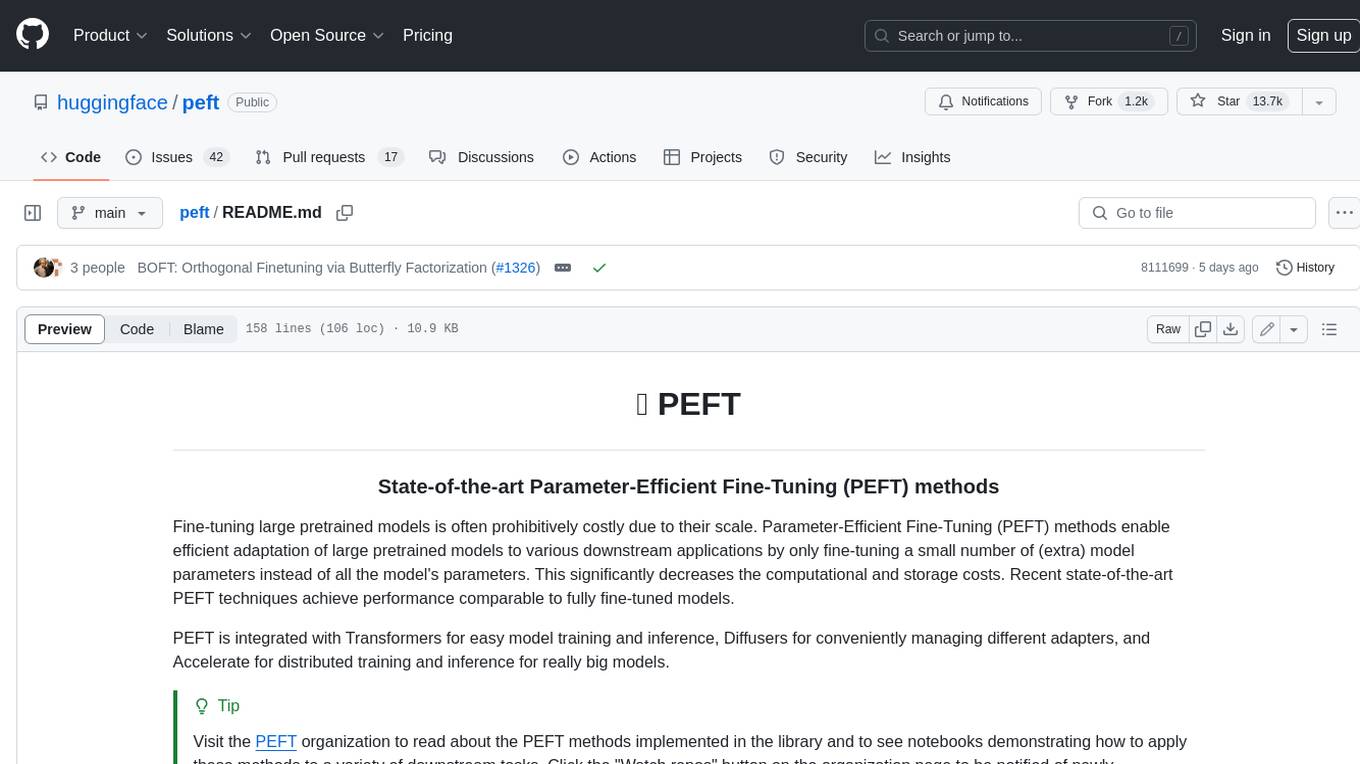The width and height of the screenshot is (1360, 764).
Task: Open the Pricing page
Action: [427, 35]
